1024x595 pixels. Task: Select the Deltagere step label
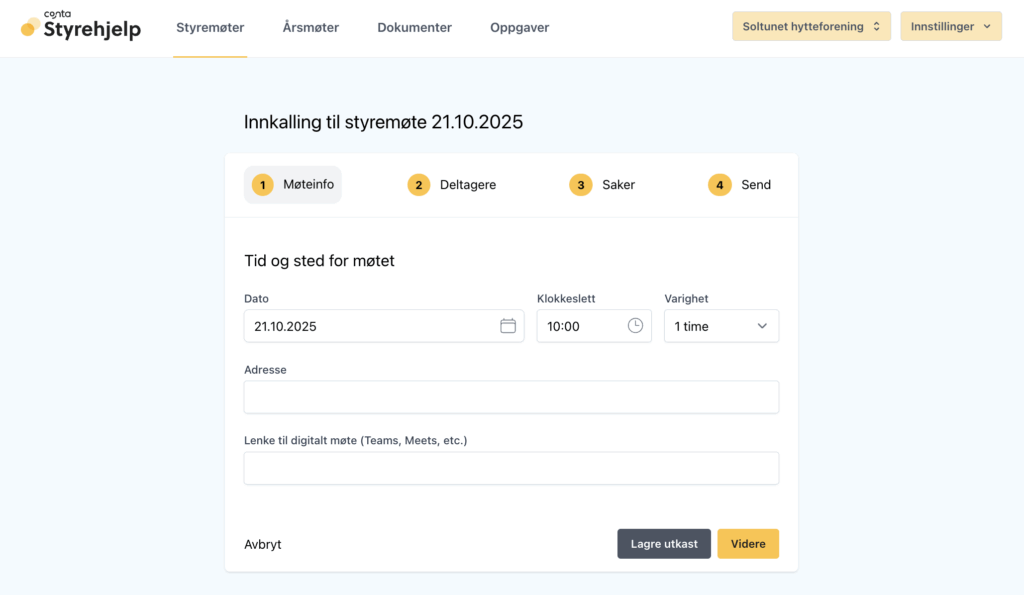468,185
